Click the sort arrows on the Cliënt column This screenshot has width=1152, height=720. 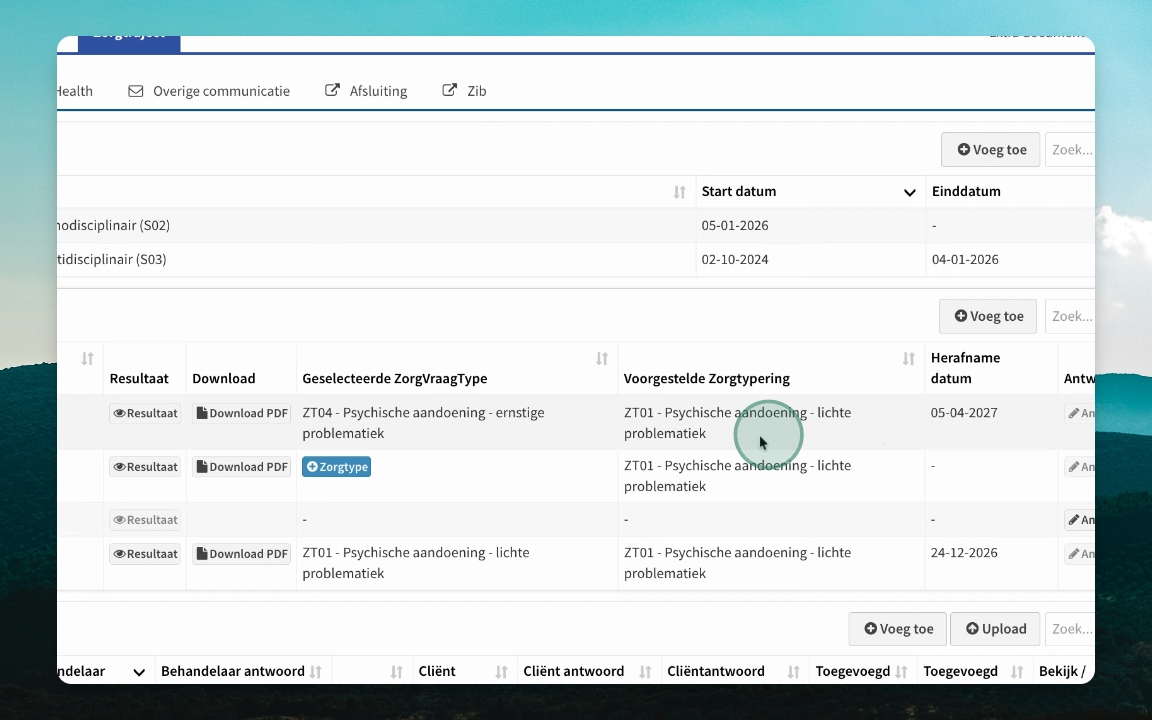502,672
